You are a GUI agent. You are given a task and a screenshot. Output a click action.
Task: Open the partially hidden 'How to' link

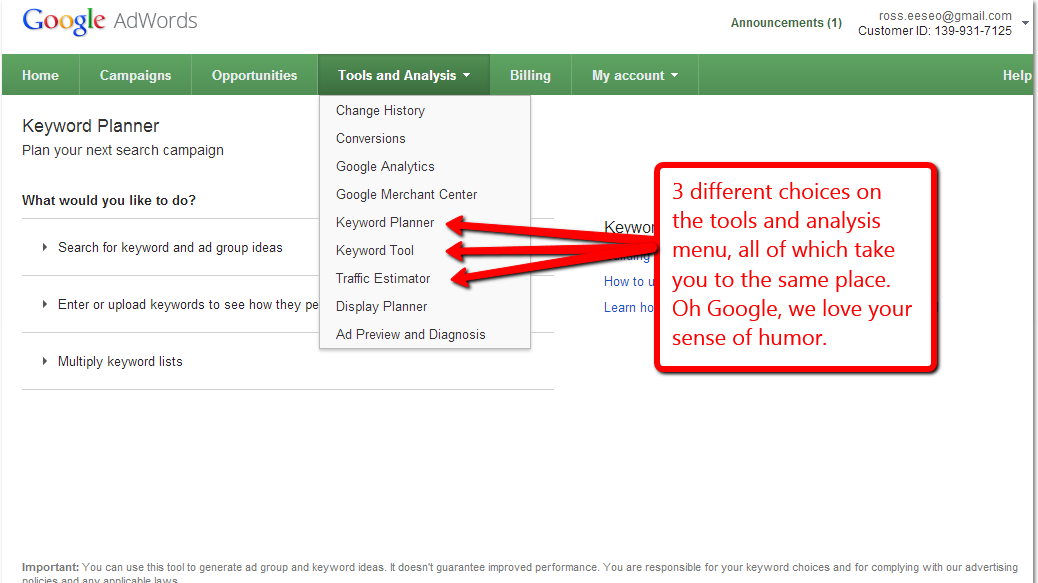click(629, 281)
